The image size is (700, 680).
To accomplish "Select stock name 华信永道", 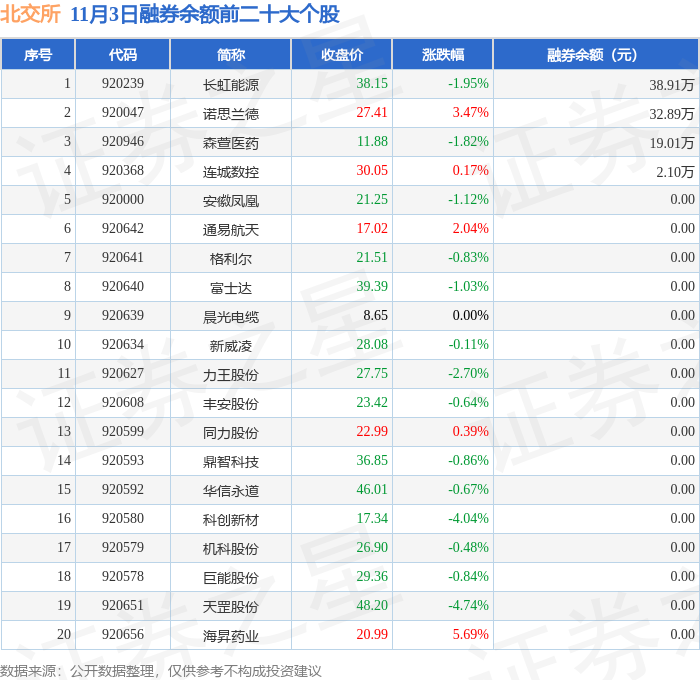I will [x=231, y=491].
